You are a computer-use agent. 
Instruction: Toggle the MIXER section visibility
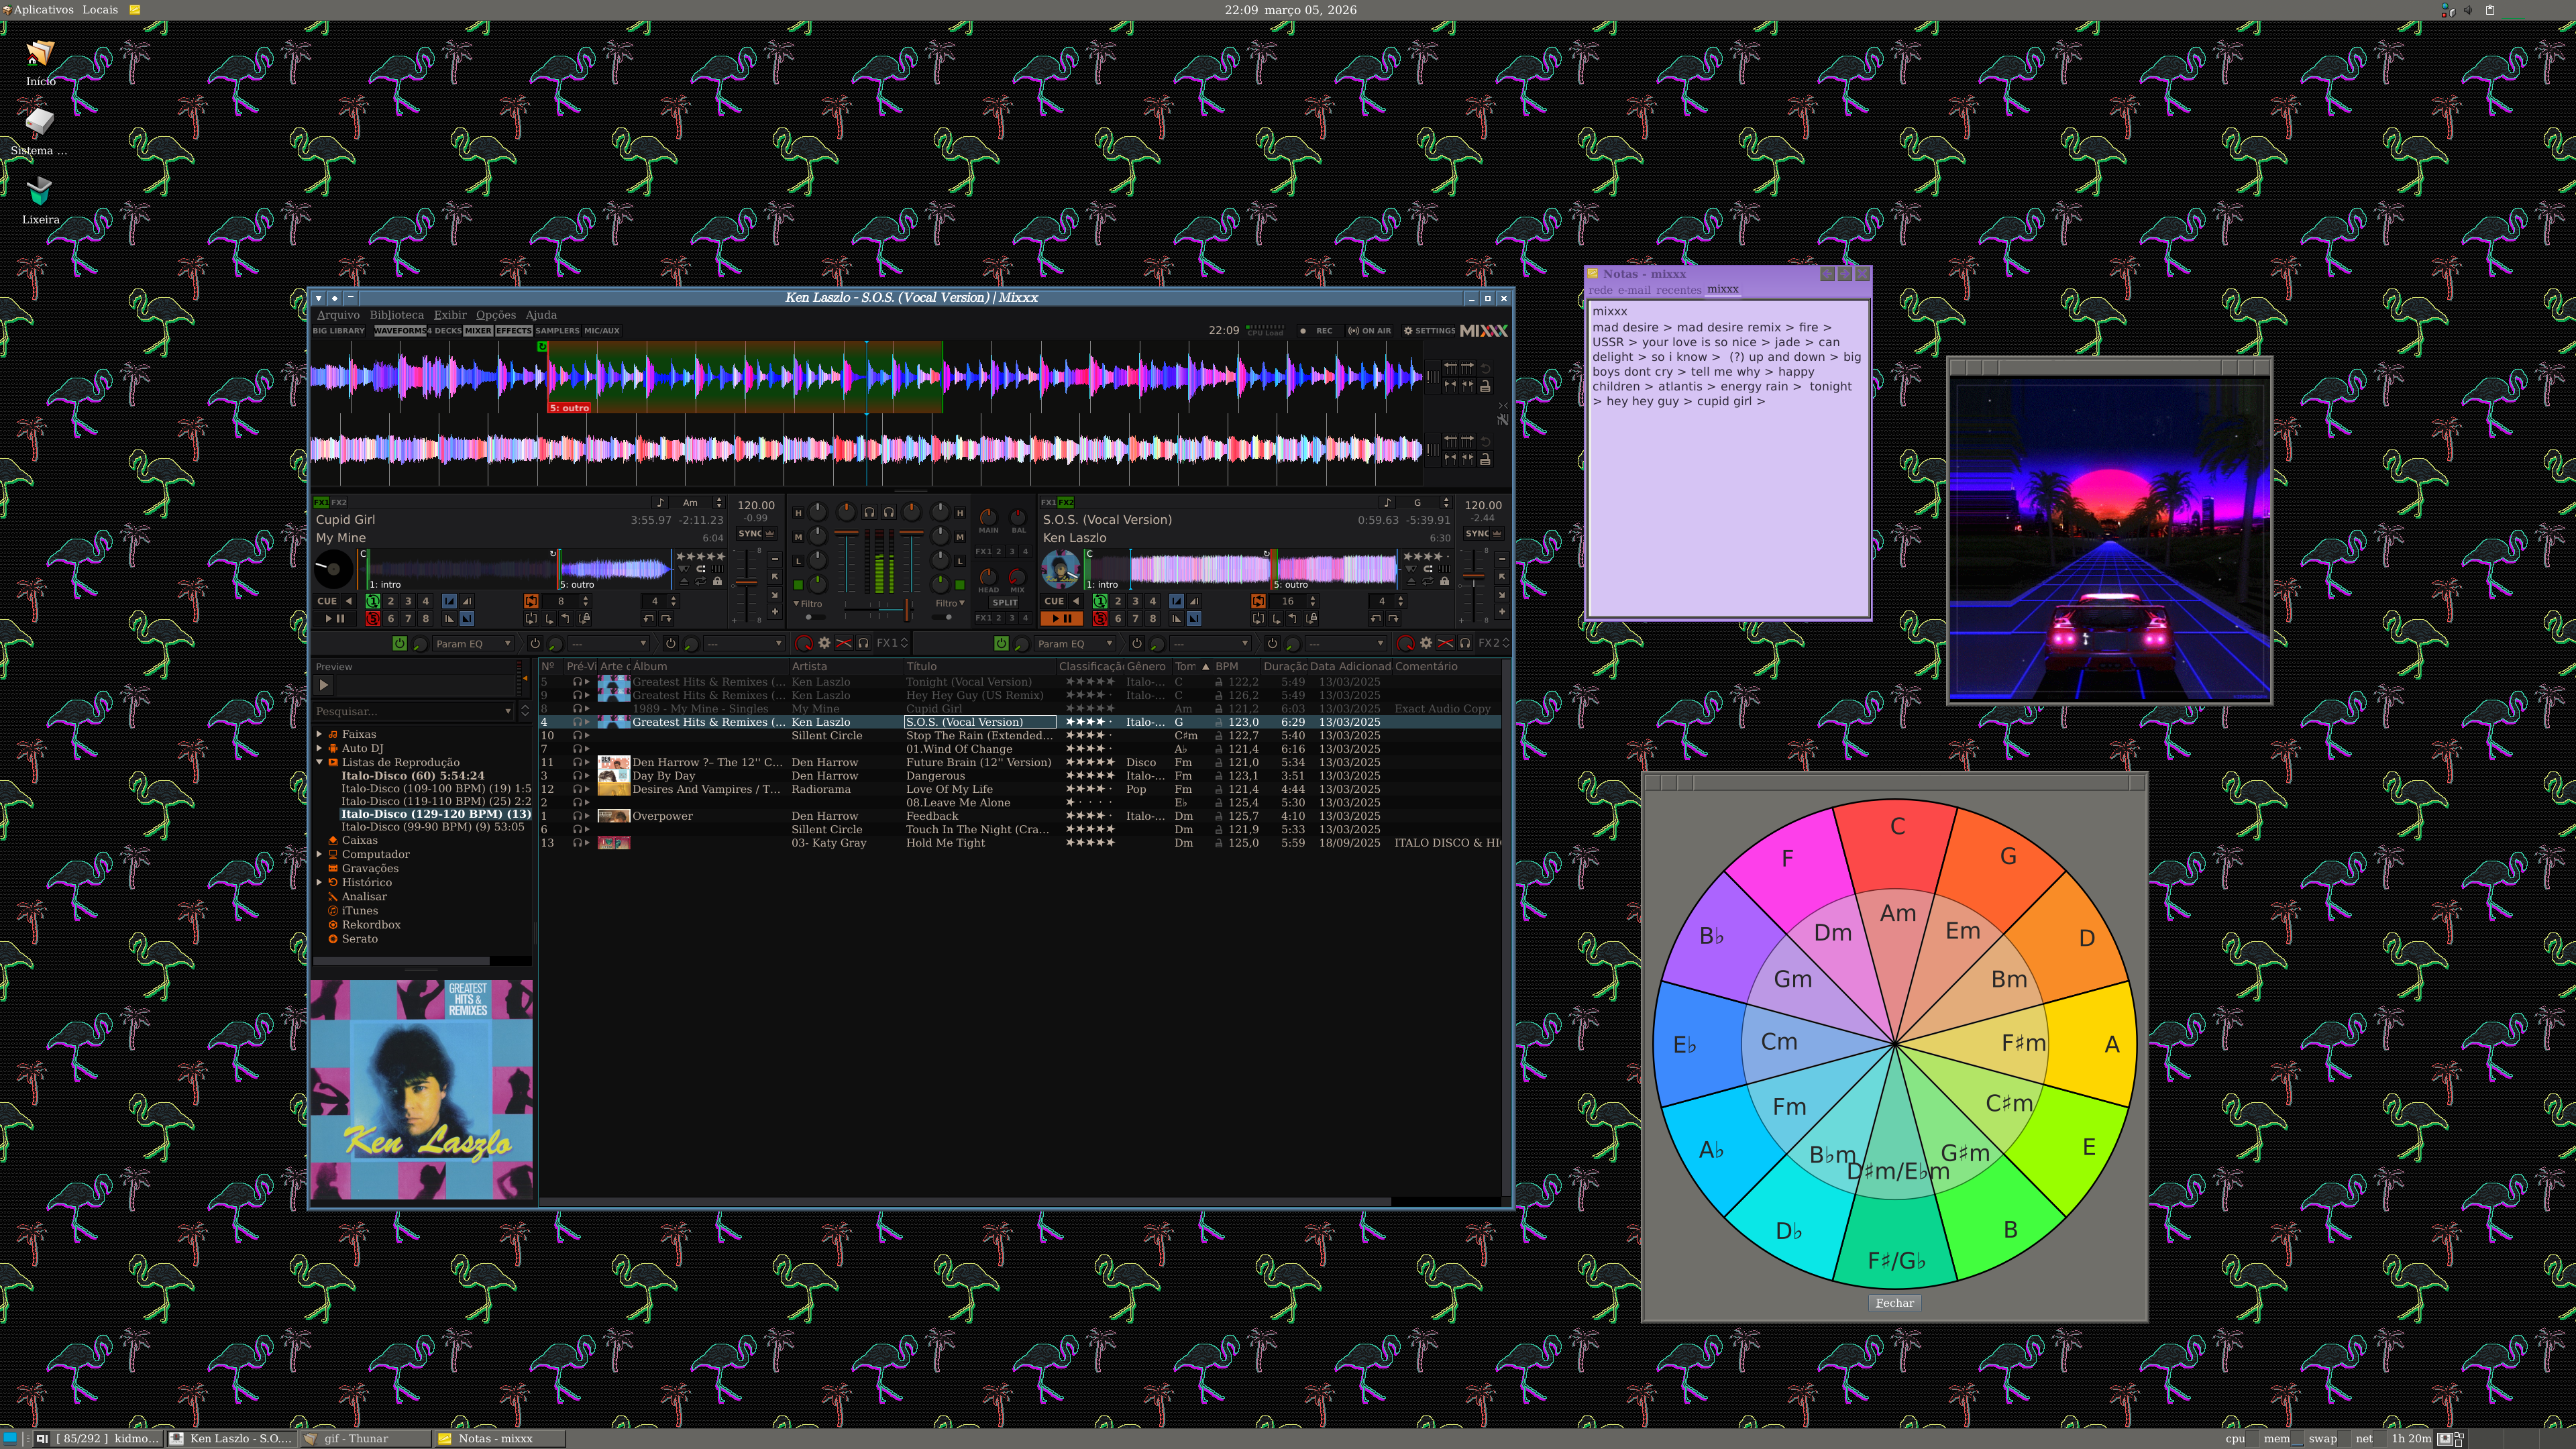[x=478, y=331]
